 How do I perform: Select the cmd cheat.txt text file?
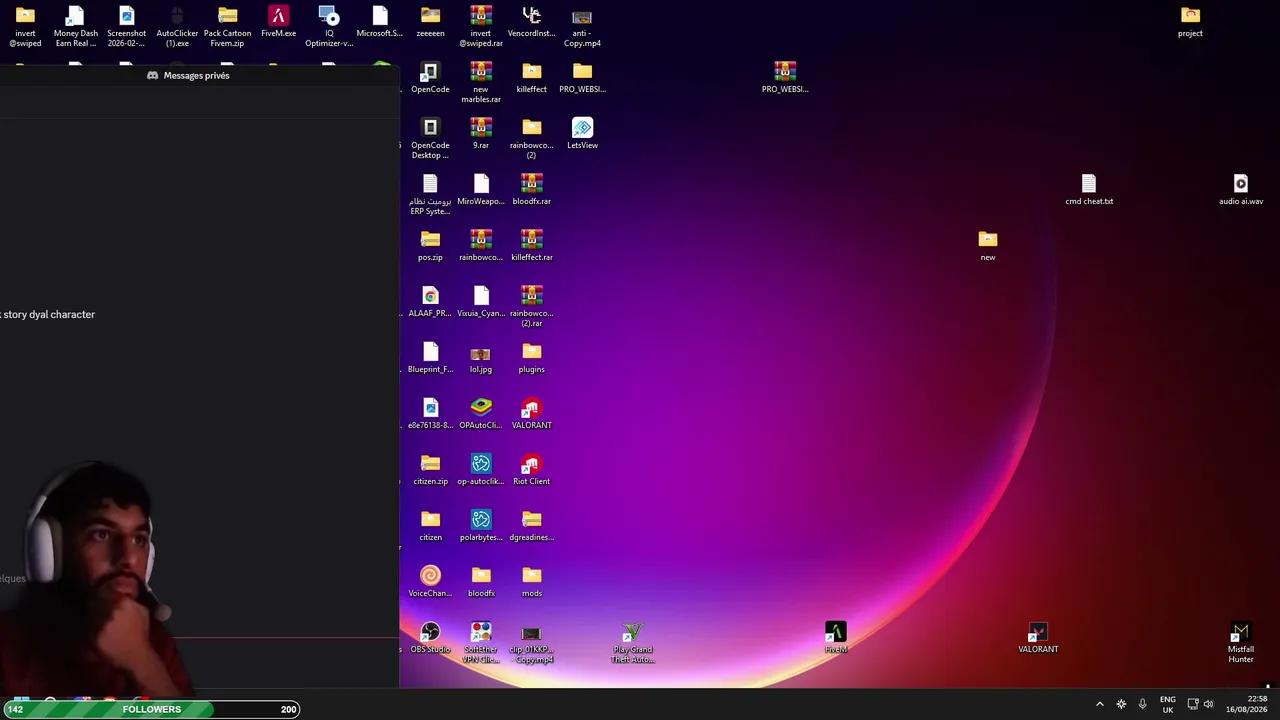(1089, 190)
